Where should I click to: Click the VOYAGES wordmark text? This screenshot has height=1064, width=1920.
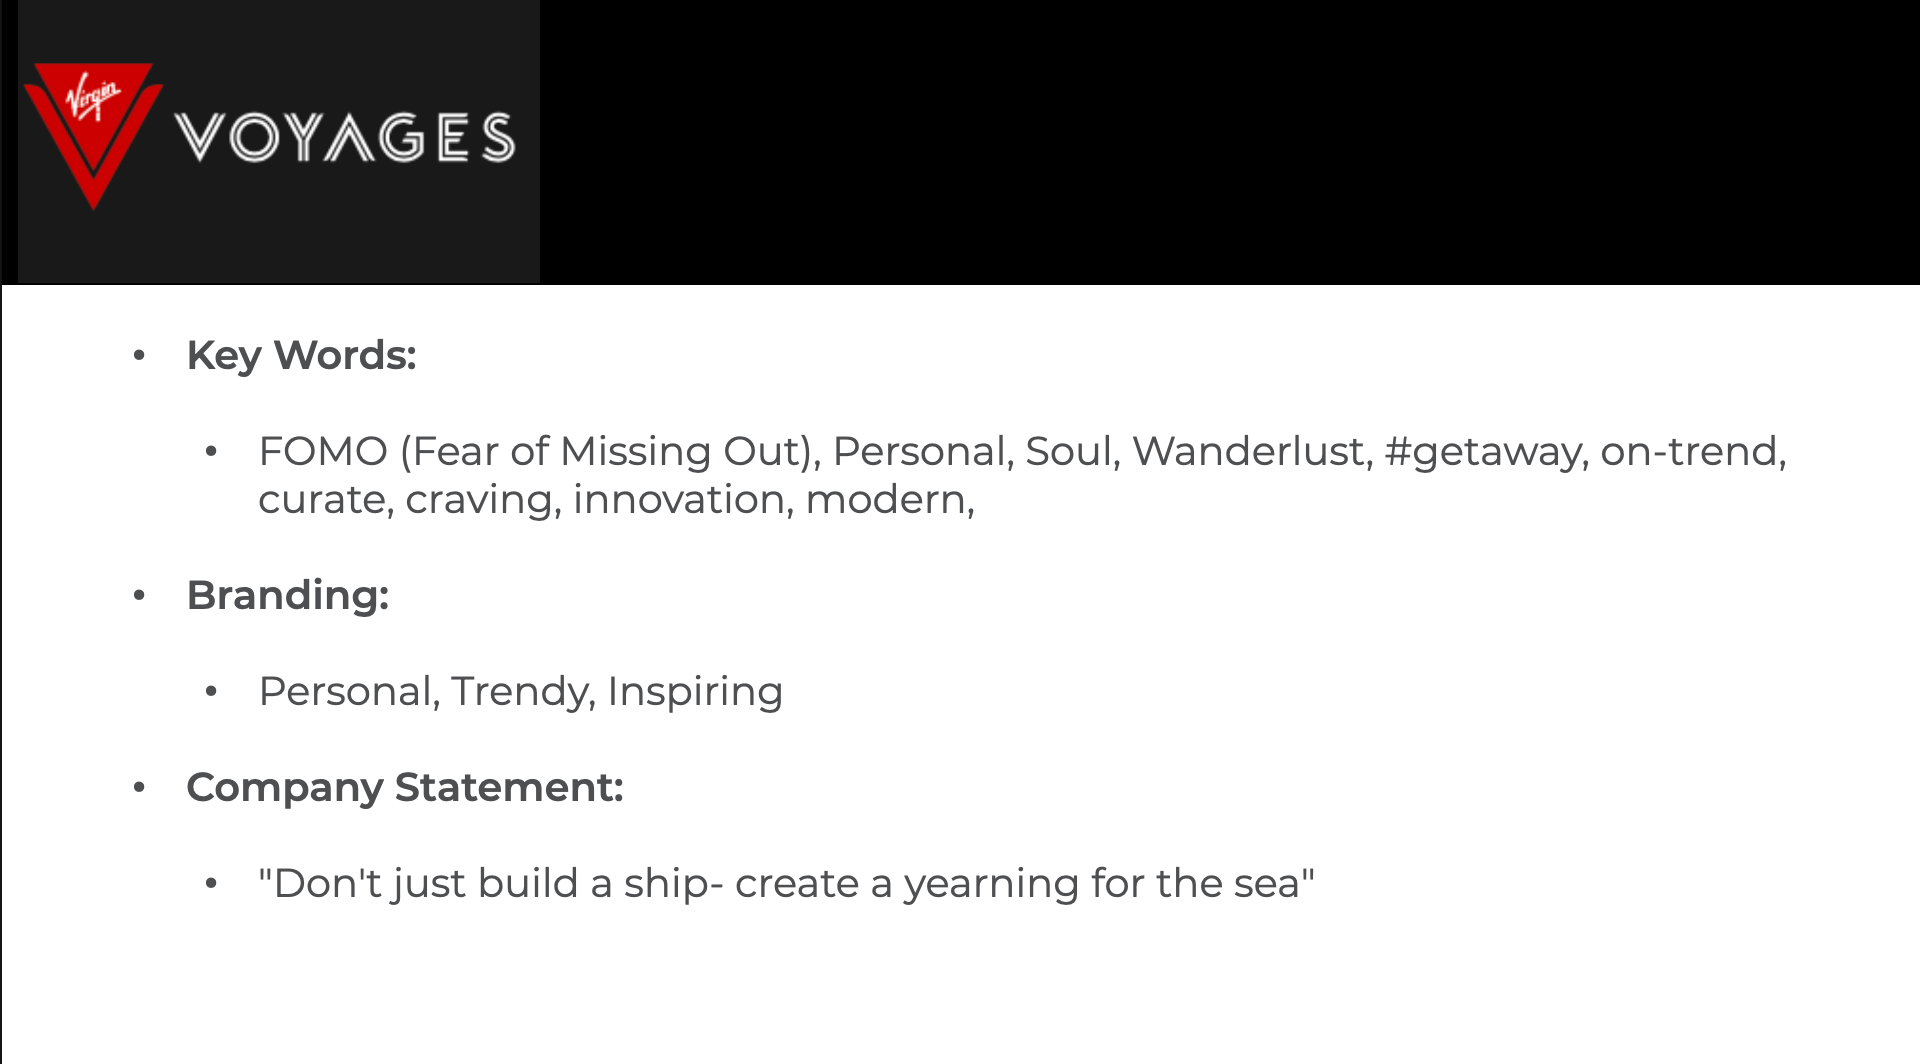tap(345, 137)
